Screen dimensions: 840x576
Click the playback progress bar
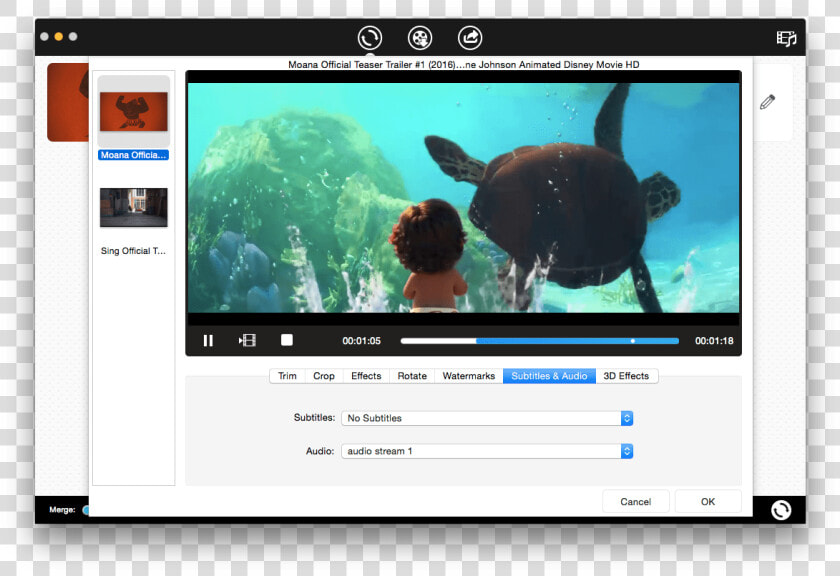[539, 341]
